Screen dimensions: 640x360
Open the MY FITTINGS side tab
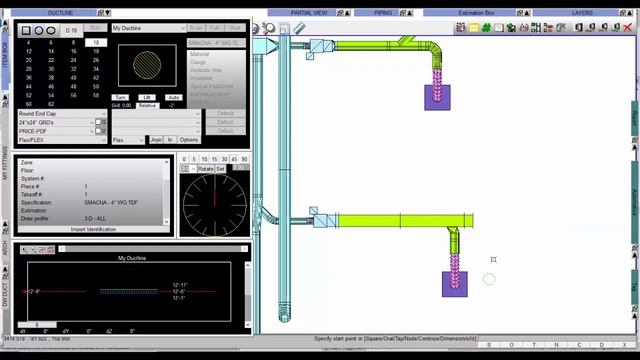point(5,162)
